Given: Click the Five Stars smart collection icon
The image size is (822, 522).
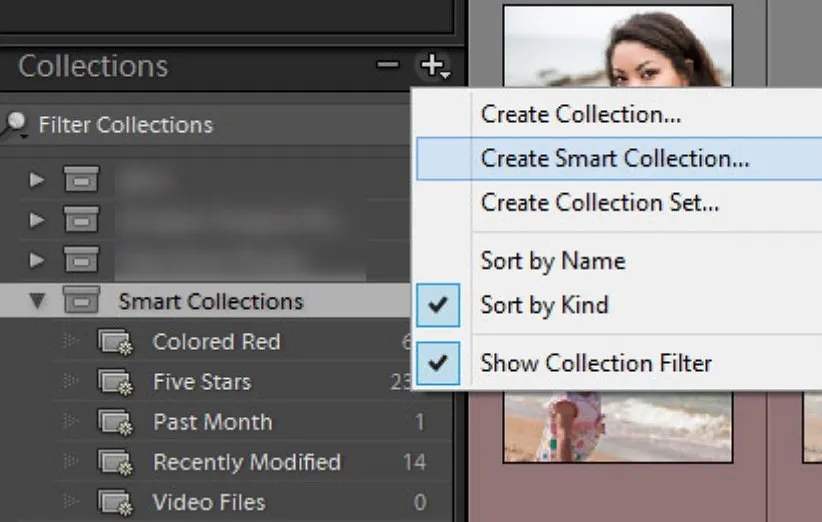Looking at the screenshot, I should 115,382.
